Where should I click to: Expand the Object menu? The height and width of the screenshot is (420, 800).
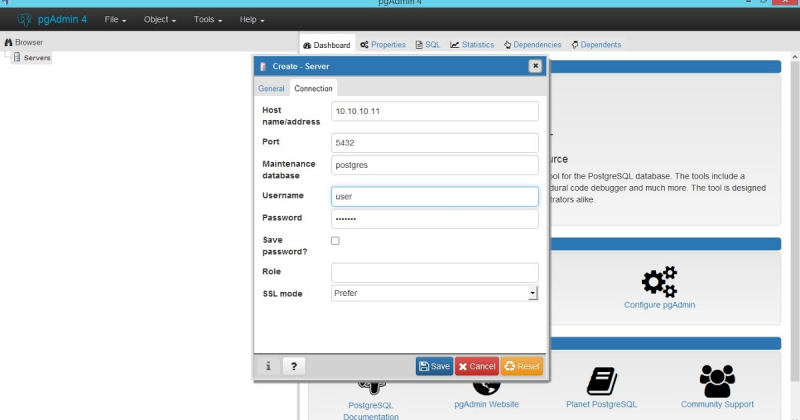[160, 19]
